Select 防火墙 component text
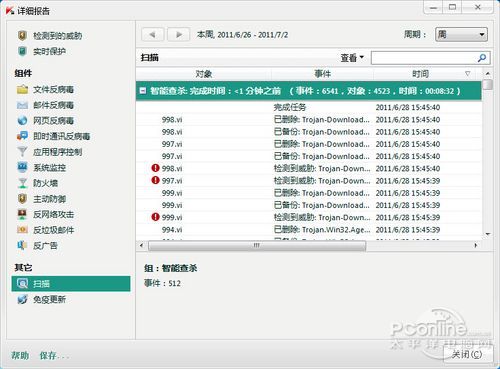This screenshot has width=500, height=369. coord(45,183)
